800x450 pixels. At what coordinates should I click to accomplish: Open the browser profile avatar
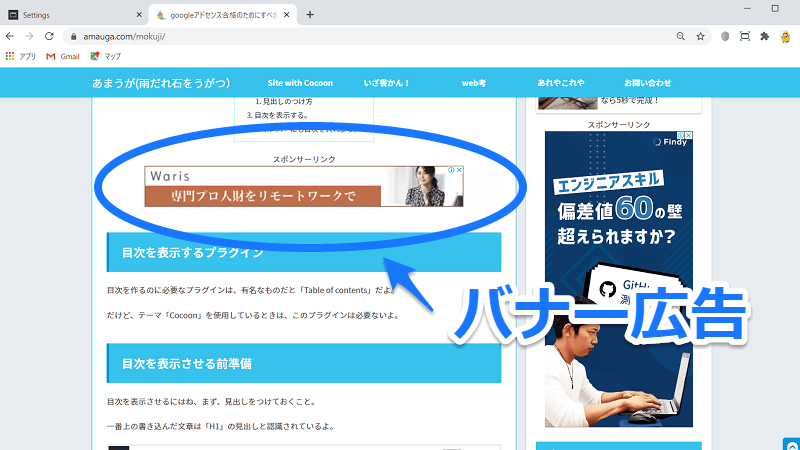click(784, 36)
